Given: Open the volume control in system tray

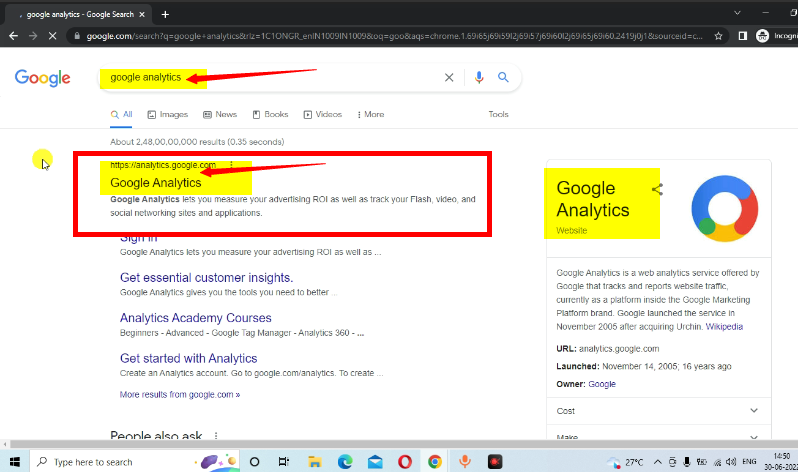Looking at the screenshot, I should pyautogui.click(x=731, y=462).
